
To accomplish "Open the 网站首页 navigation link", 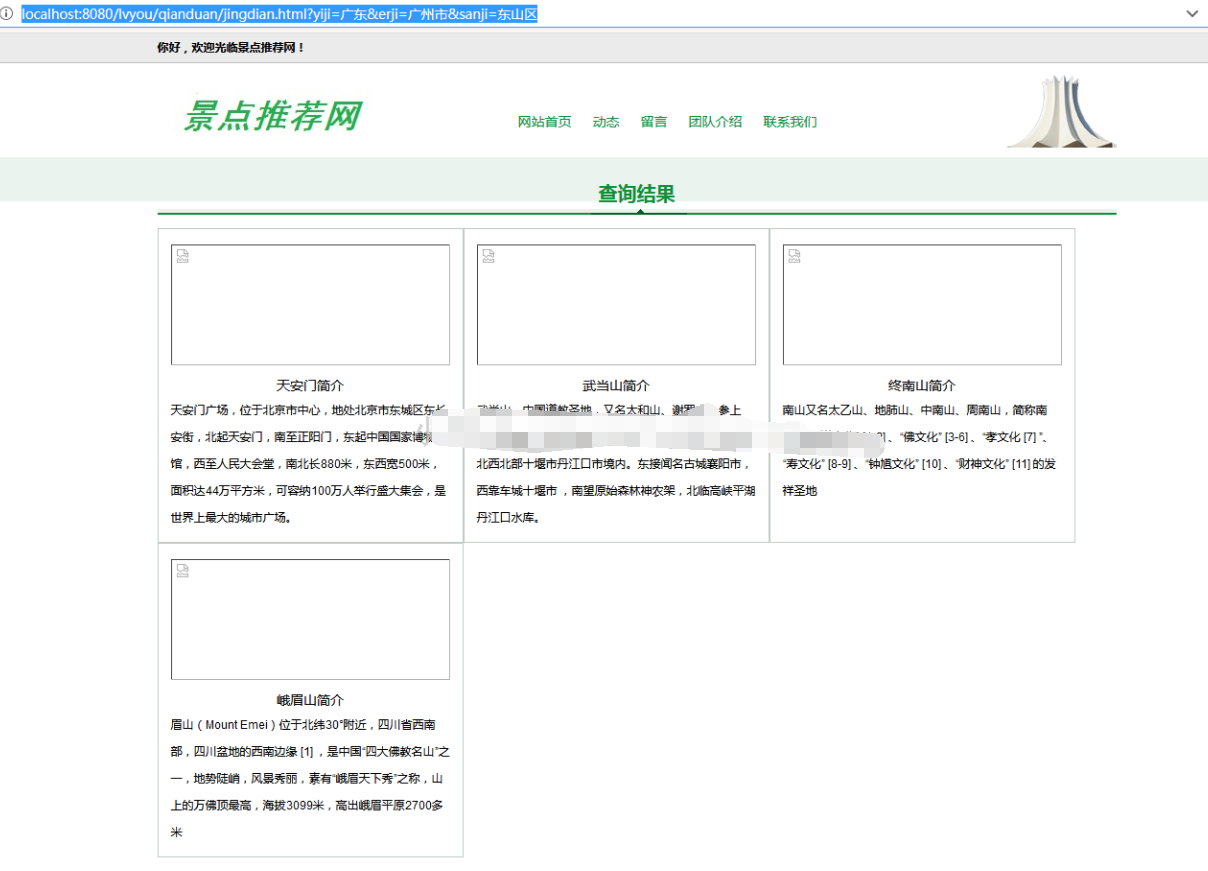I will (544, 122).
